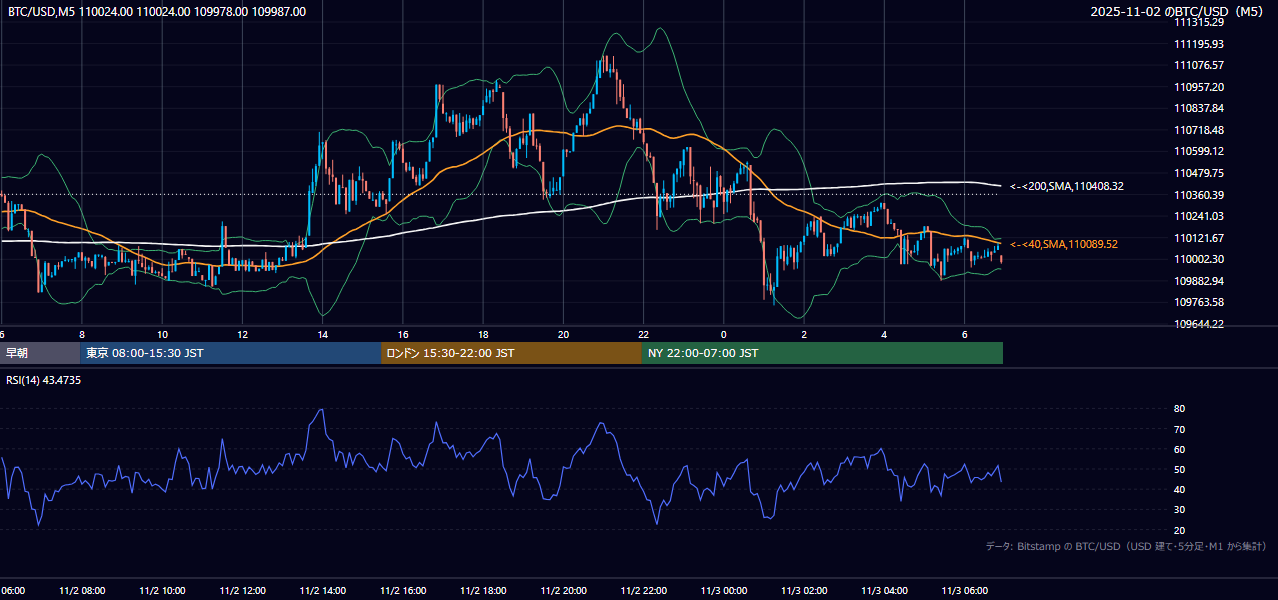Click the 早朝 session band
Viewport: 1278px width, 600px height.
(39, 353)
